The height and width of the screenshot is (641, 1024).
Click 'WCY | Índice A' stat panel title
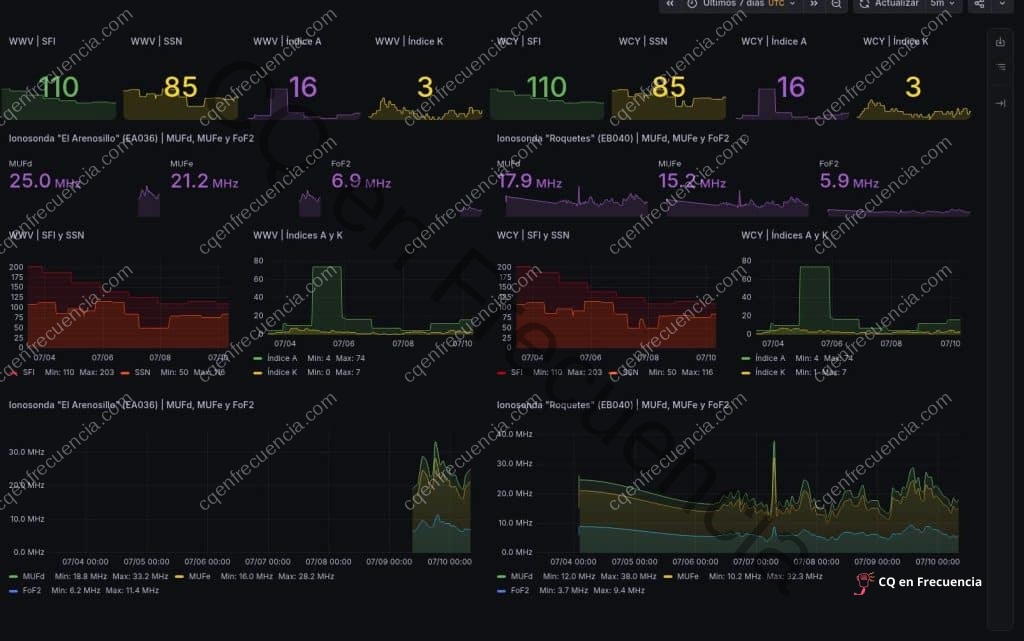(x=774, y=41)
